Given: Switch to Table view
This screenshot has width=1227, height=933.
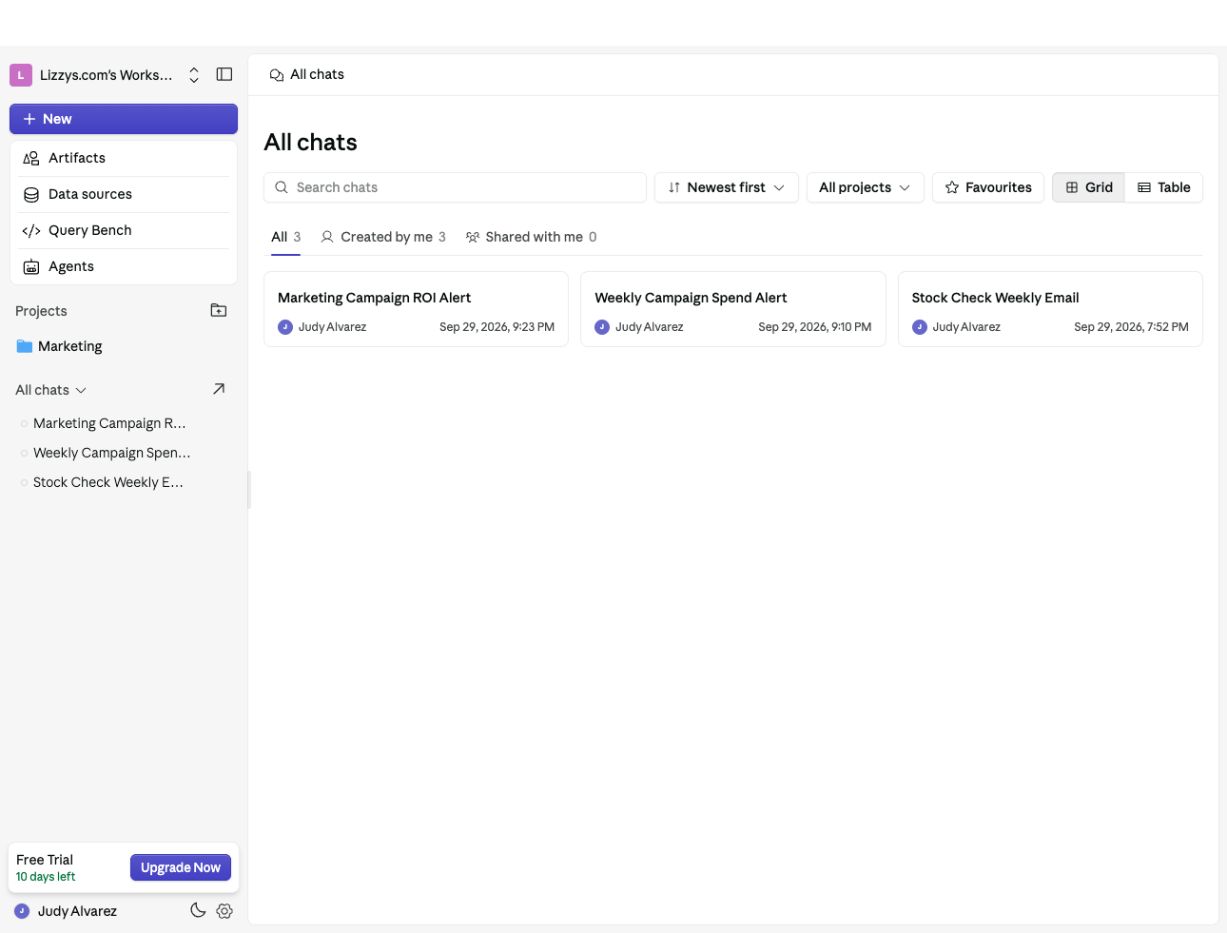Looking at the screenshot, I should [1164, 187].
